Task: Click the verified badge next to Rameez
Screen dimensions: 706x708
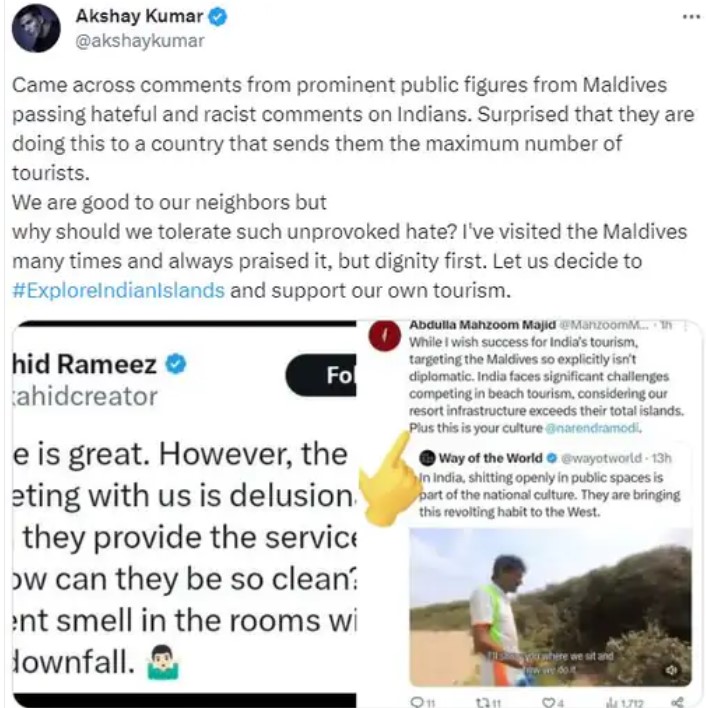Action: pyautogui.click(x=176, y=364)
